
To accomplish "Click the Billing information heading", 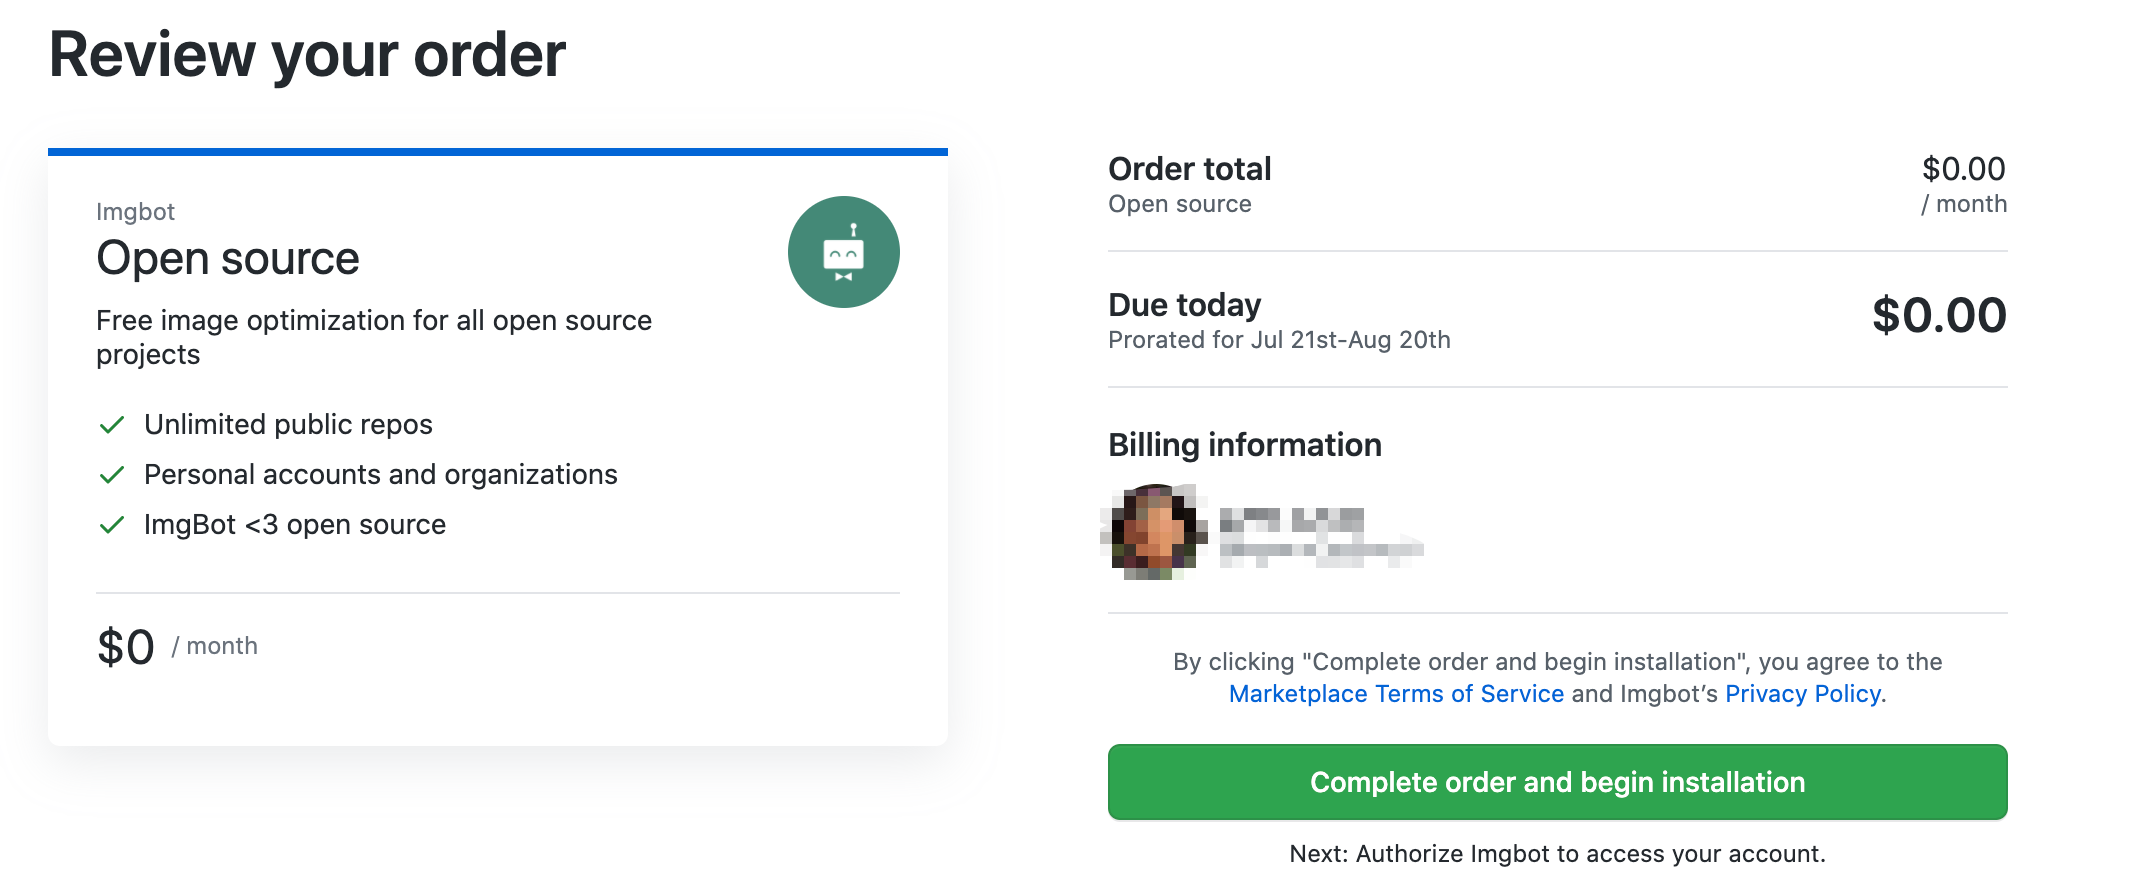I will pos(1245,445).
